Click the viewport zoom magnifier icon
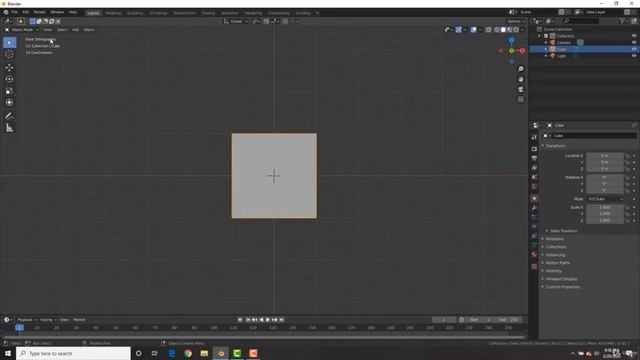Image resolution: width=640 pixels, height=360 pixels. pyautogui.click(x=521, y=69)
